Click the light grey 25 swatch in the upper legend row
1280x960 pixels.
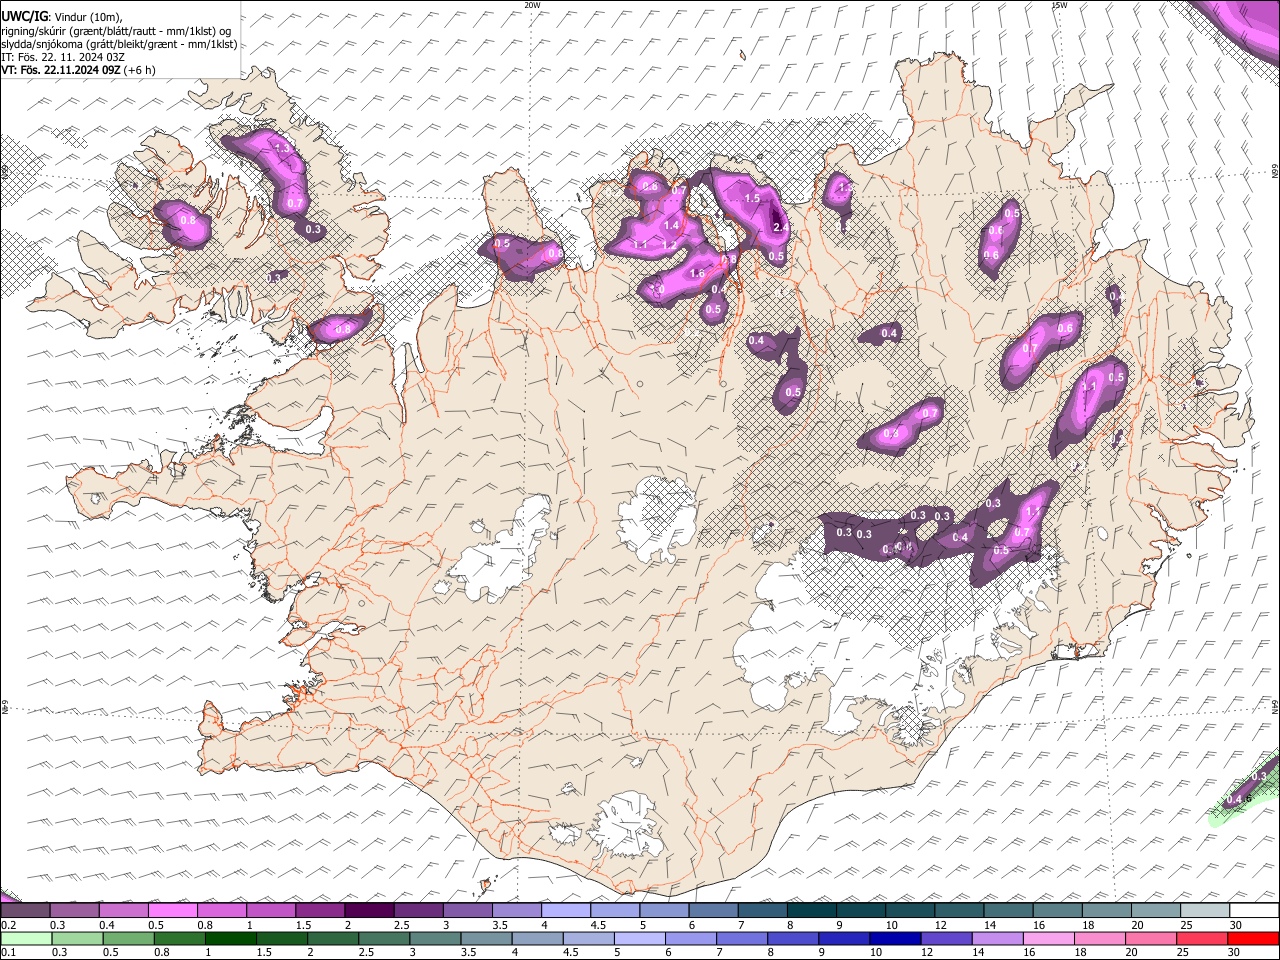(x=1204, y=910)
